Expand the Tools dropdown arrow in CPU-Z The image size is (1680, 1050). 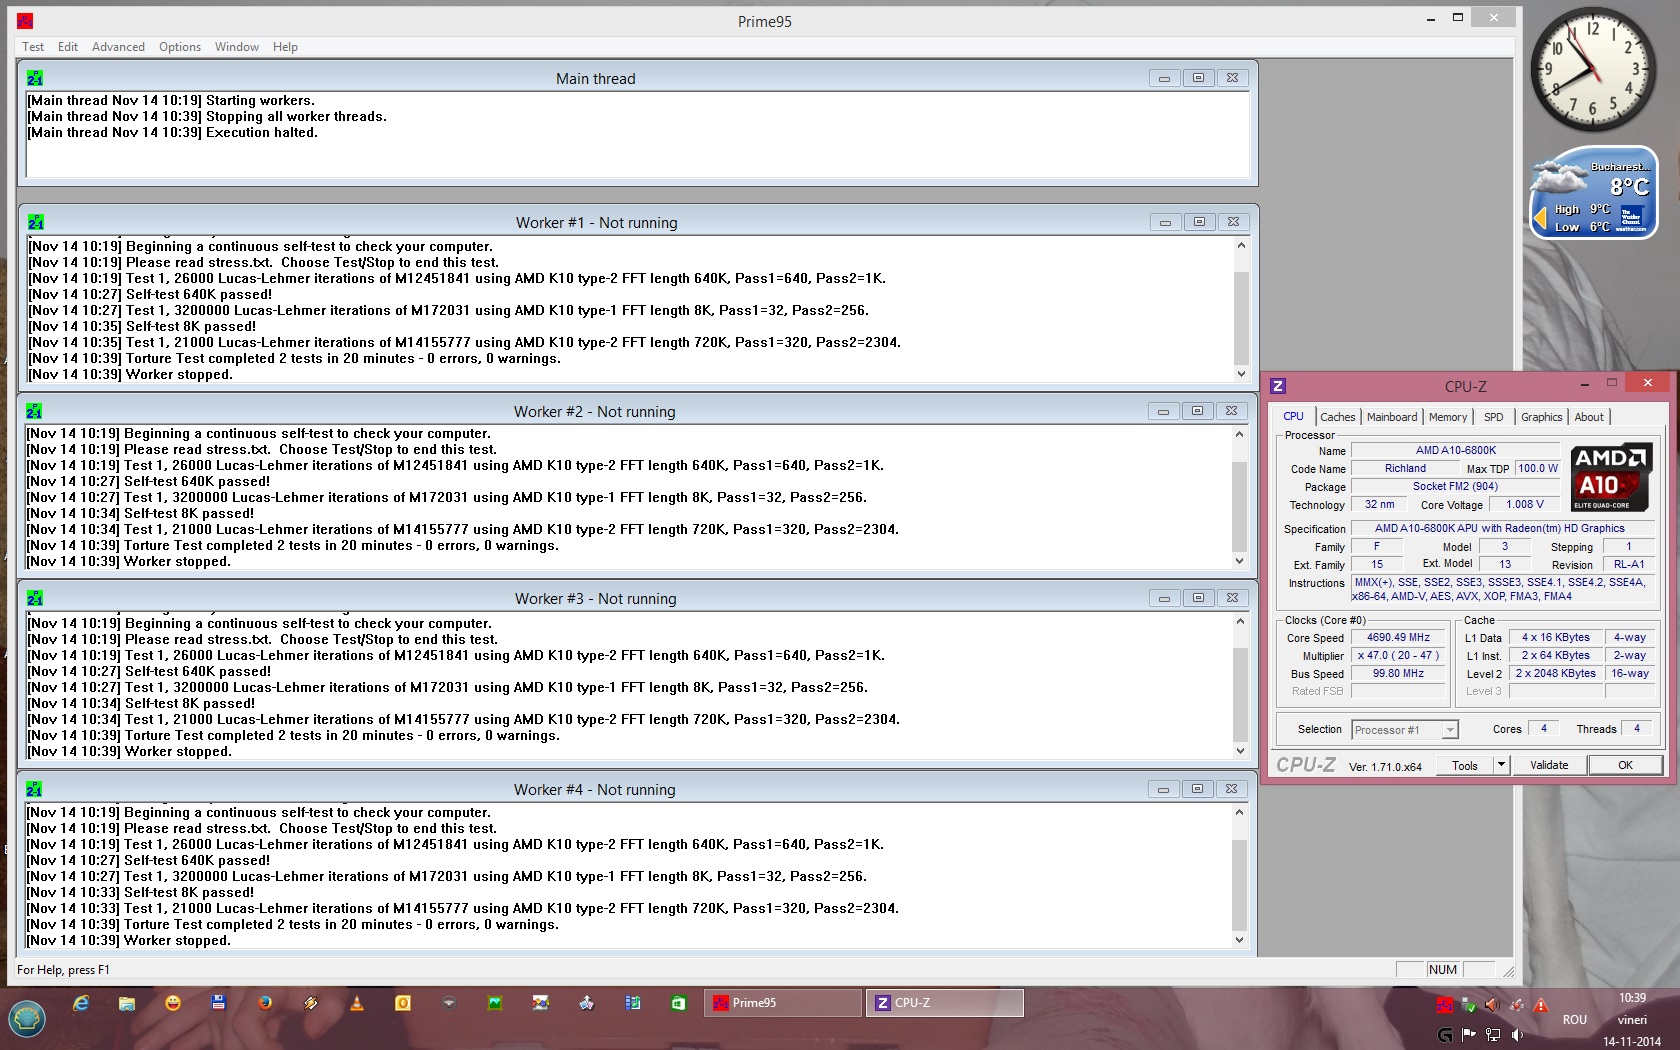coord(1501,765)
